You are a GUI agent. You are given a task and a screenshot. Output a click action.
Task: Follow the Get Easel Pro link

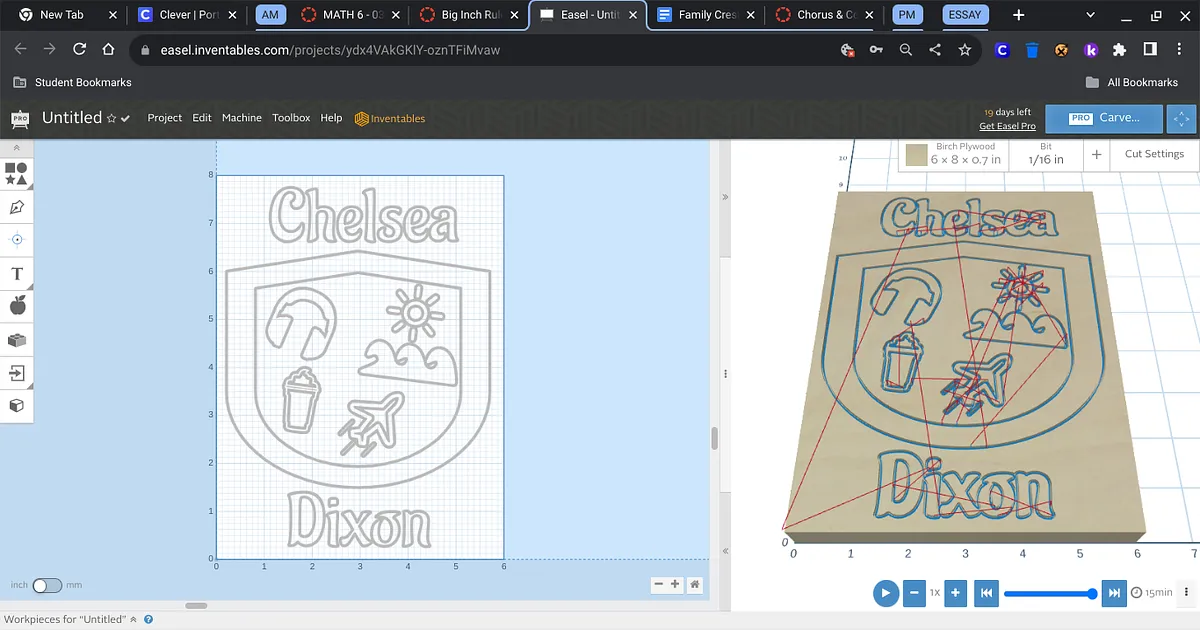(1007, 126)
